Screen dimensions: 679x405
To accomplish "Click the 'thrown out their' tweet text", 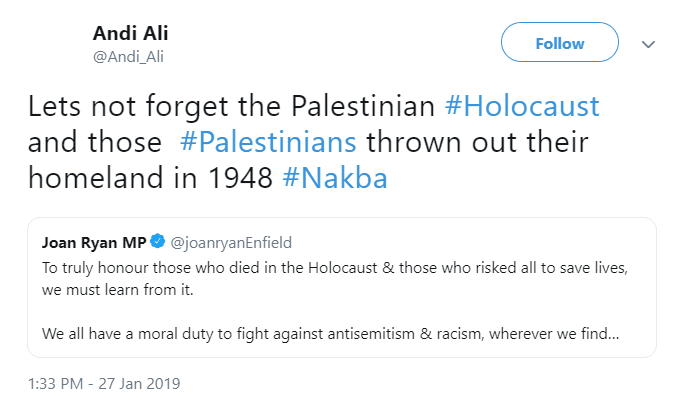I will coord(477,142).
